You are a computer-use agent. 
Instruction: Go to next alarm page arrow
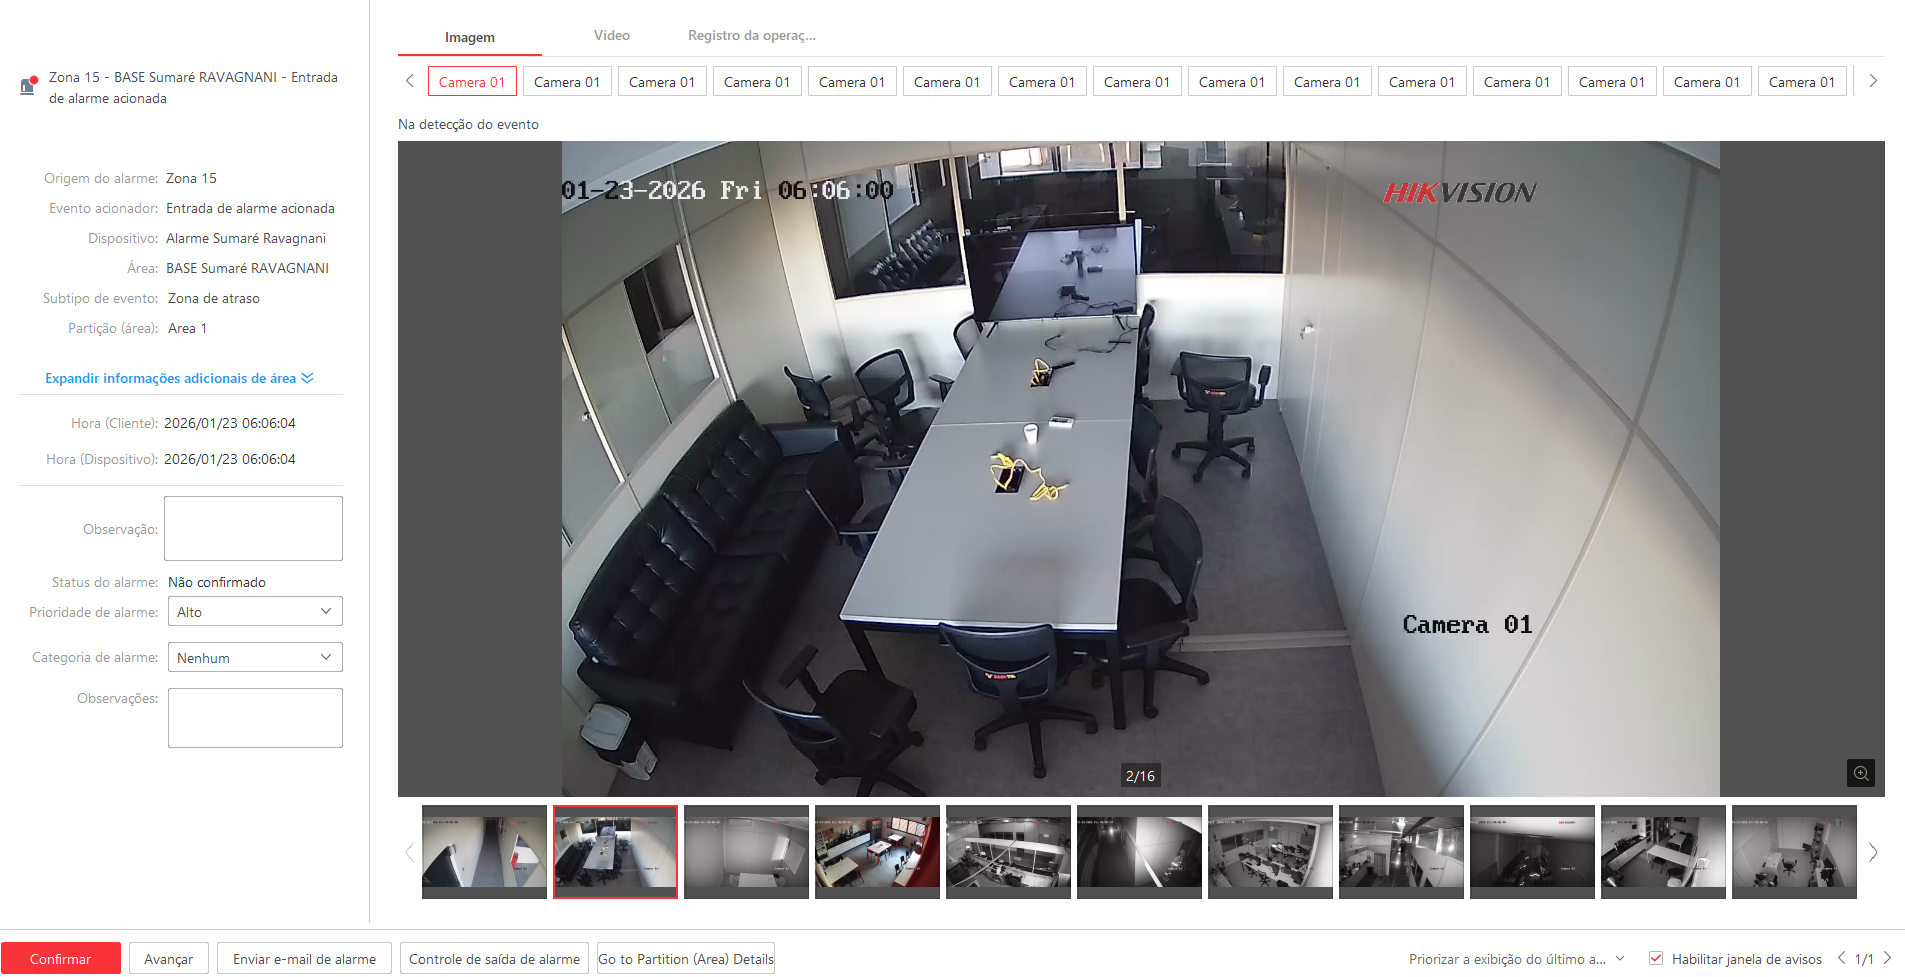click(x=1887, y=958)
